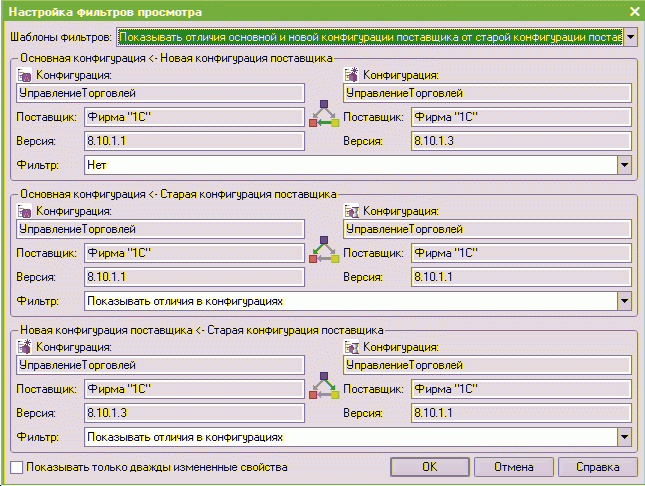Click old supplier configuration icon in third group
Viewport: 645px width, 486px height.
[351, 347]
